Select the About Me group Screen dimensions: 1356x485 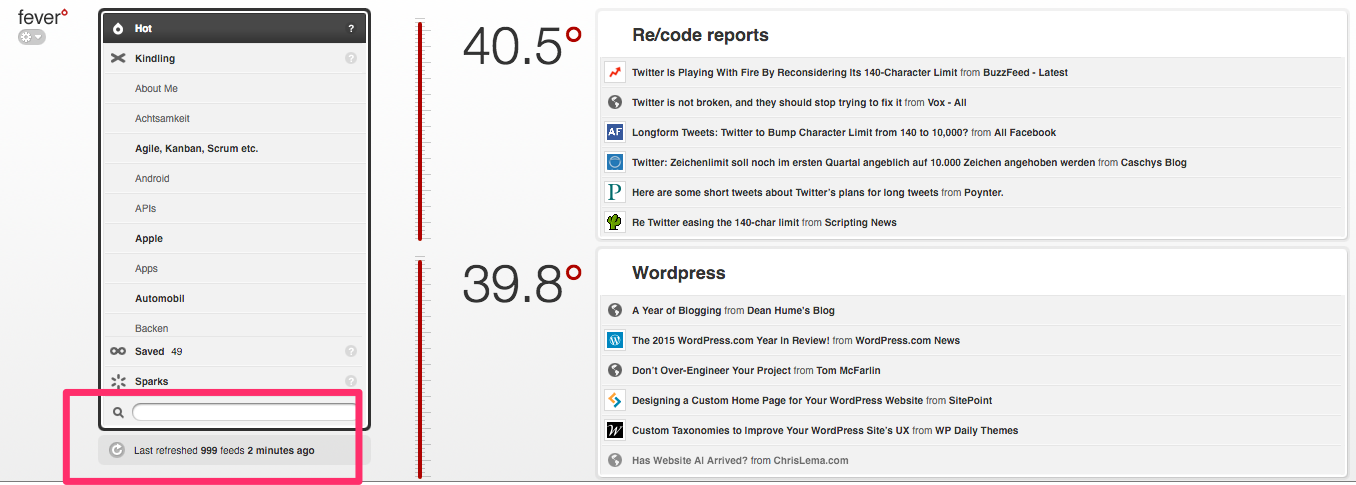click(x=234, y=88)
